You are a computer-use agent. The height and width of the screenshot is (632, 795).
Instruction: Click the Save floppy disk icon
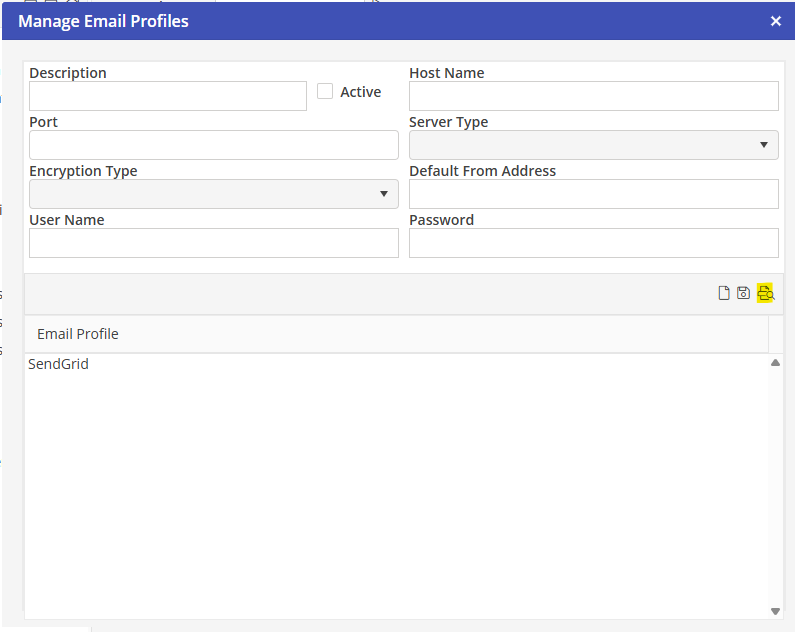[x=743, y=293]
